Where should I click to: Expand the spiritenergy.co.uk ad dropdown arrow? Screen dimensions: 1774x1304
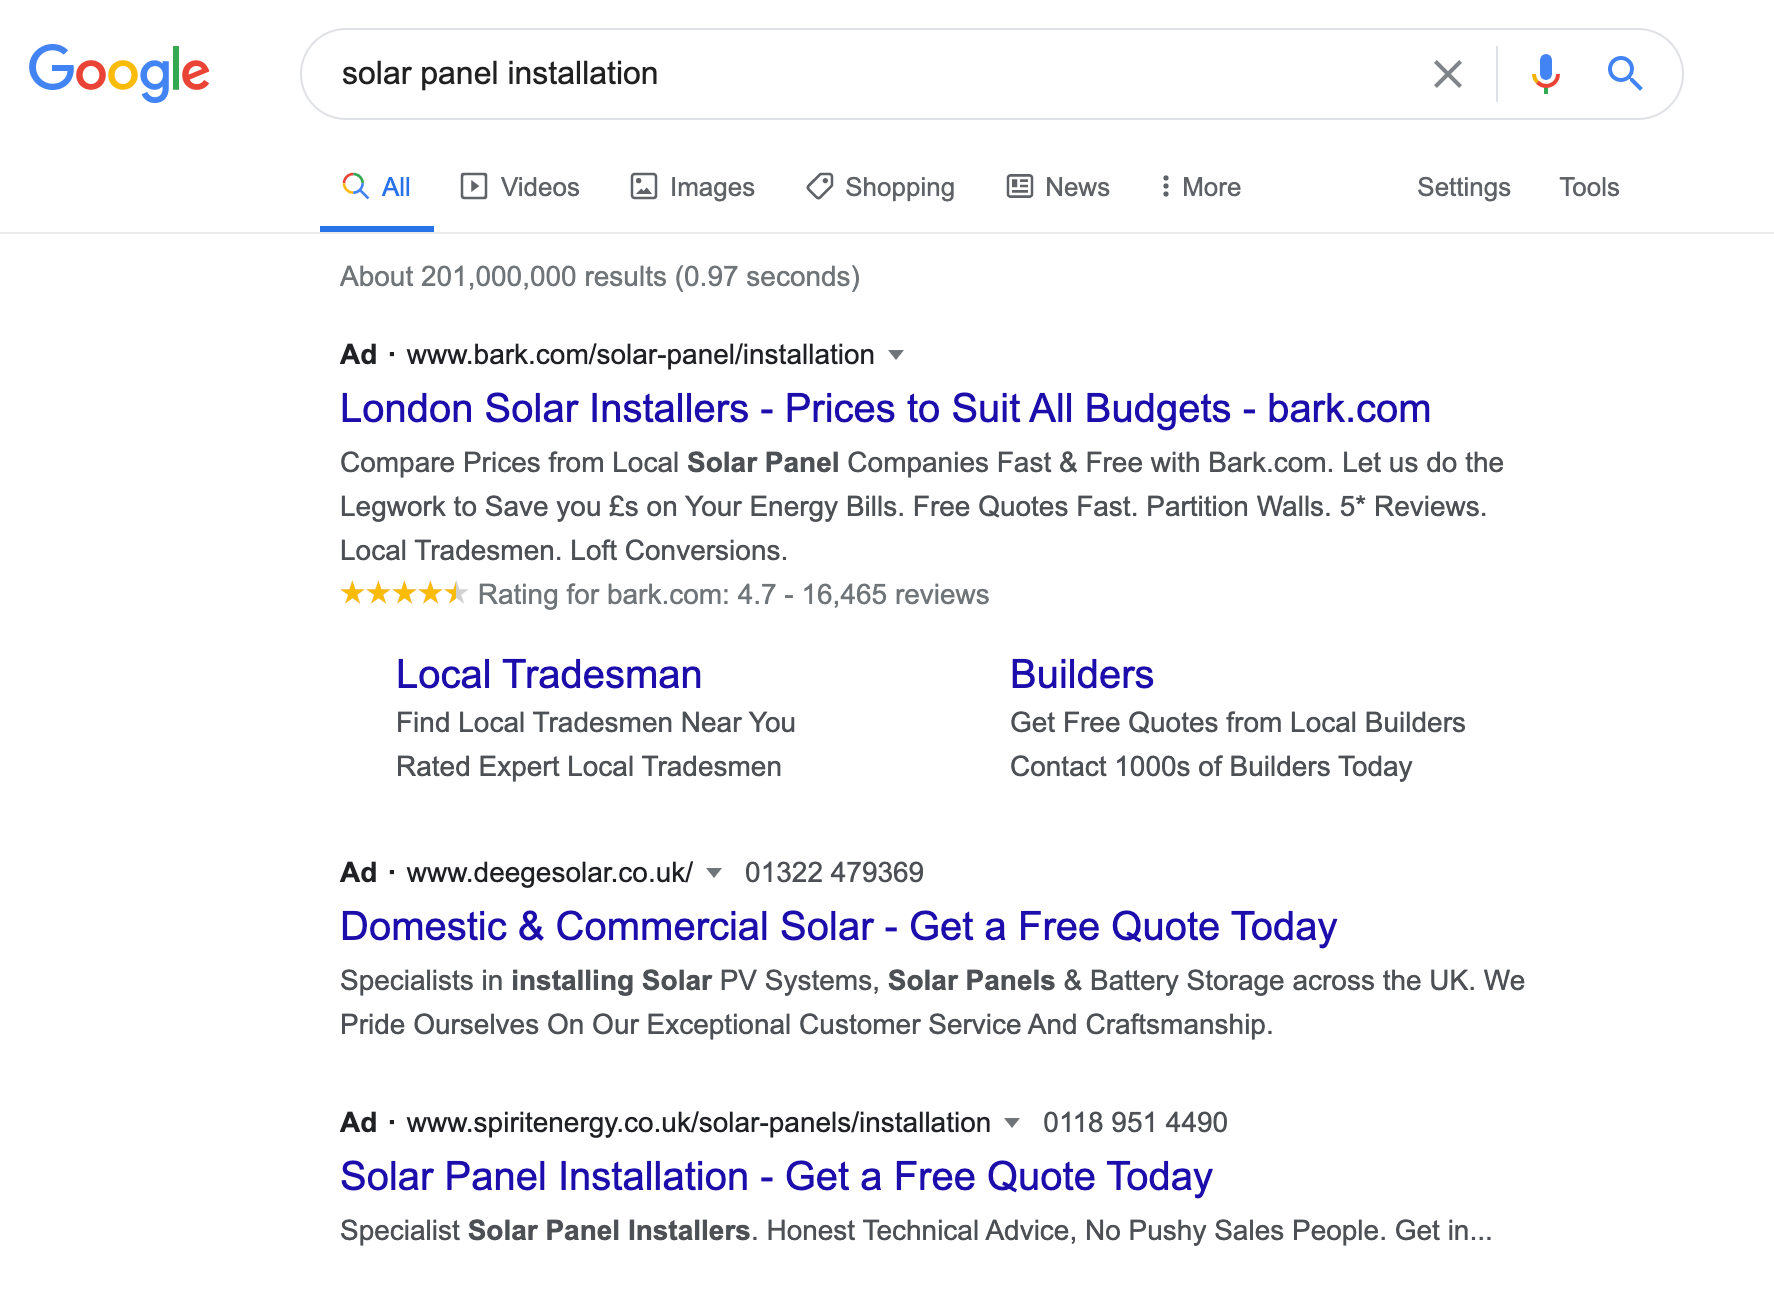[x=1012, y=1123]
